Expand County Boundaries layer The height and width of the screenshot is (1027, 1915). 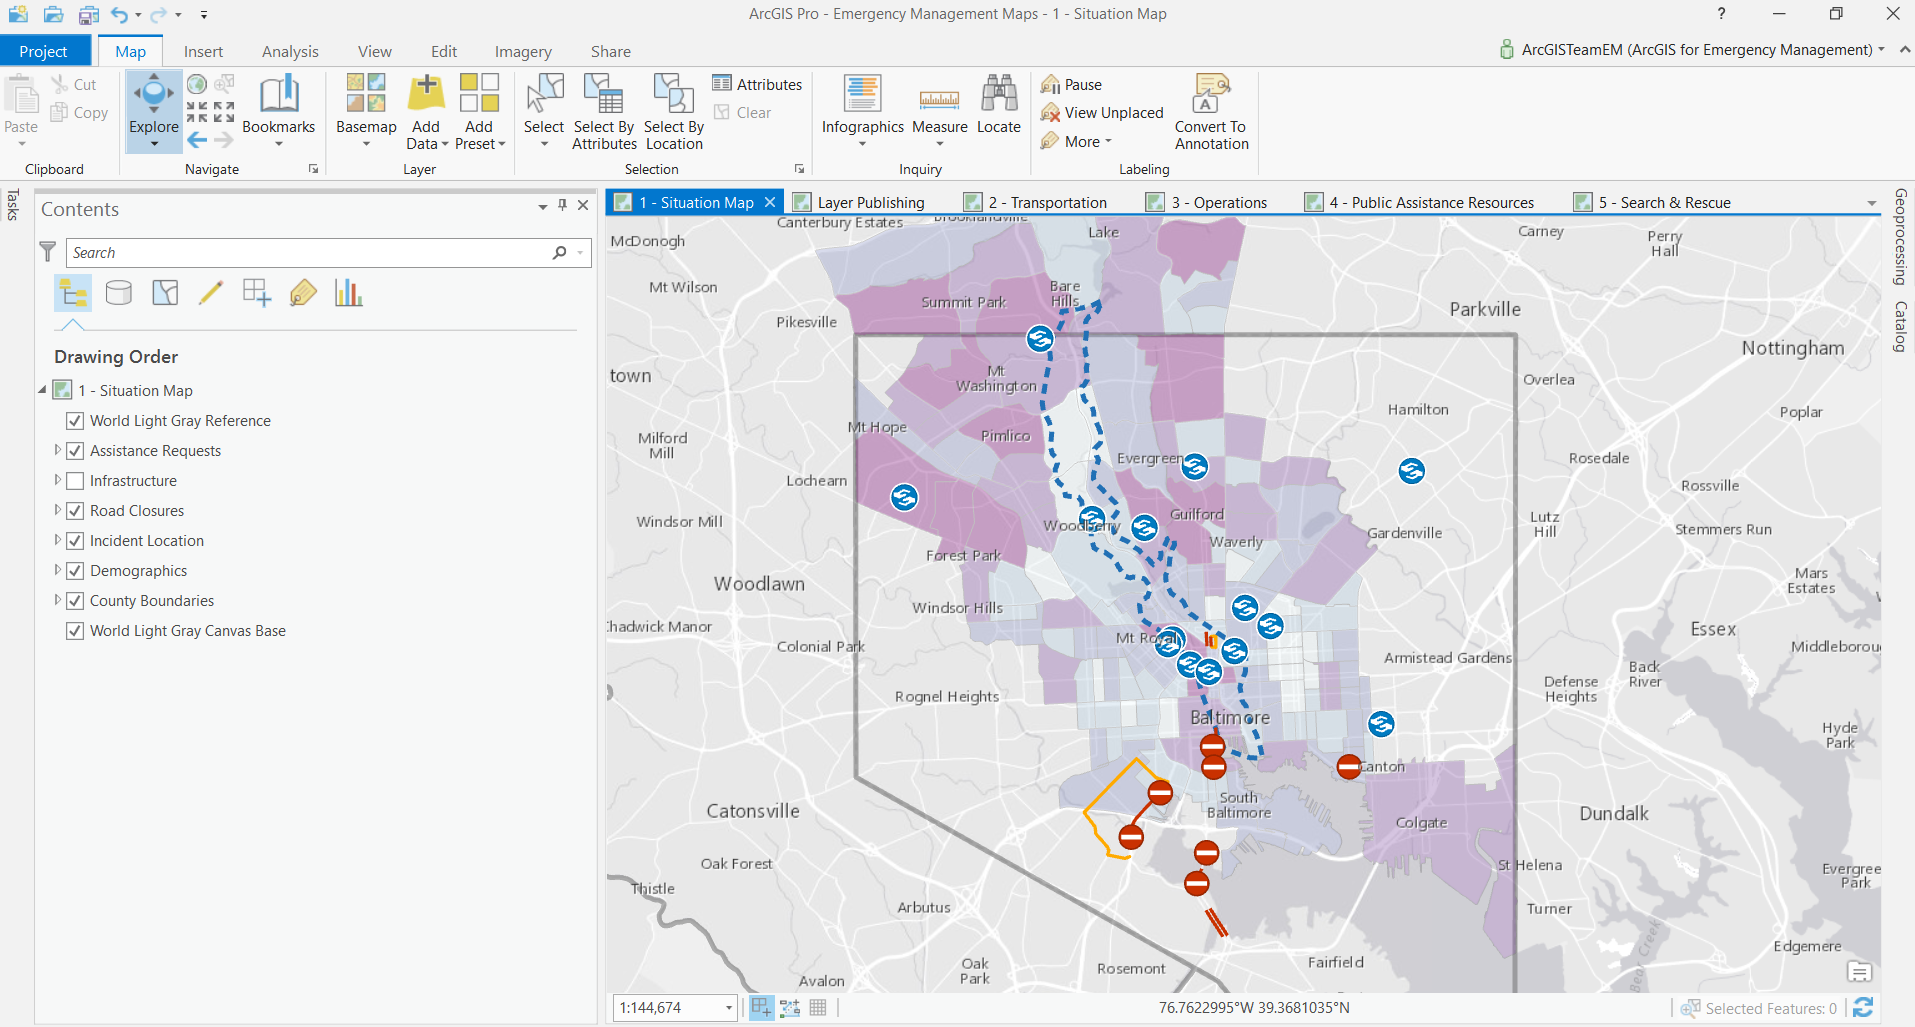(57, 600)
